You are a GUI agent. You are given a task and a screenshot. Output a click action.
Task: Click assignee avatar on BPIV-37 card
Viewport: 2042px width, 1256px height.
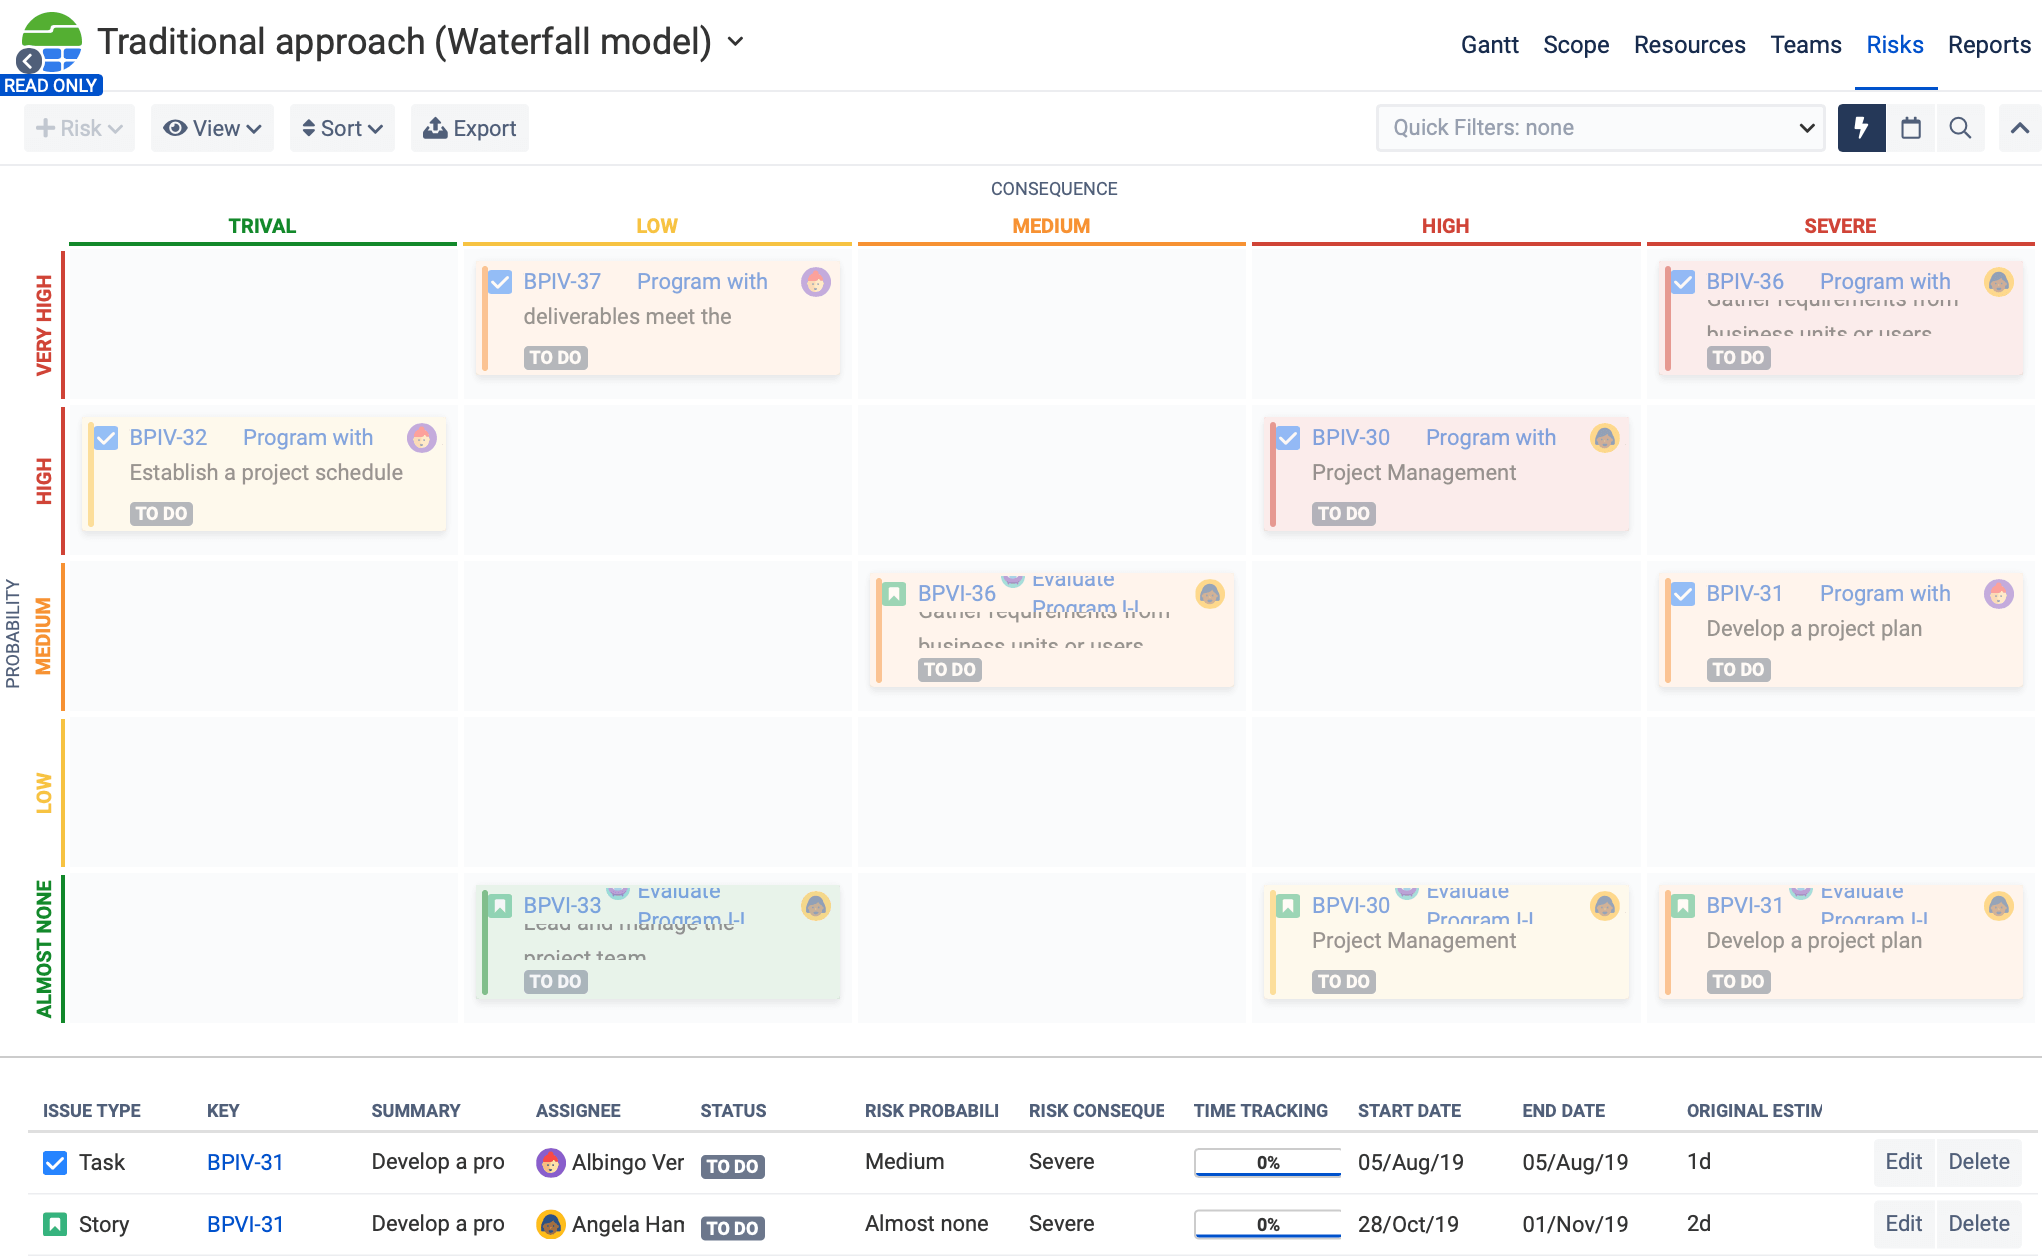[x=815, y=282]
